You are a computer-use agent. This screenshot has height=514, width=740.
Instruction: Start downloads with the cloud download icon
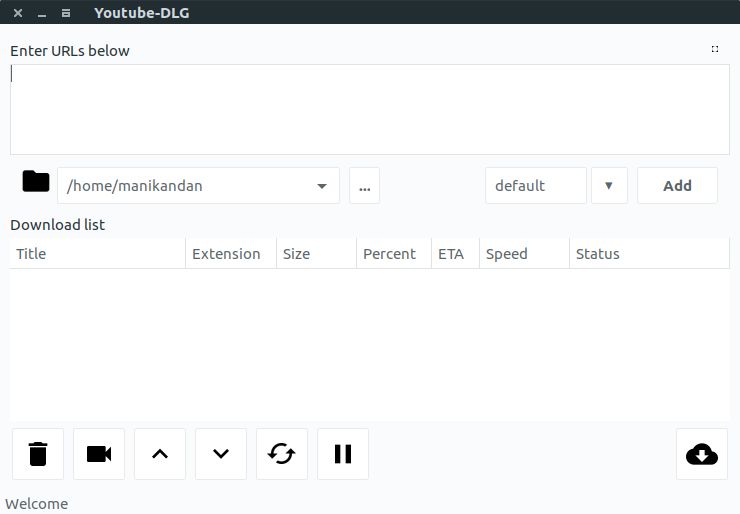coord(702,454)
